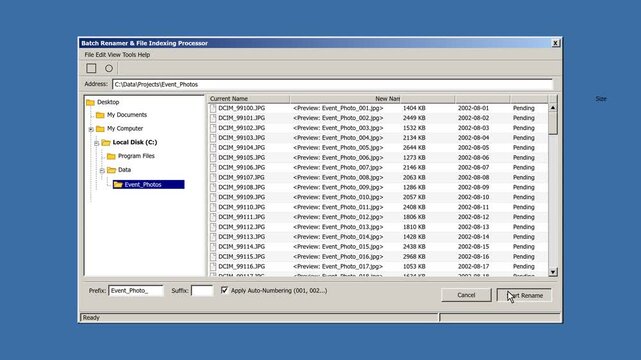Click the file list scroll up arrow

point(553,107)
